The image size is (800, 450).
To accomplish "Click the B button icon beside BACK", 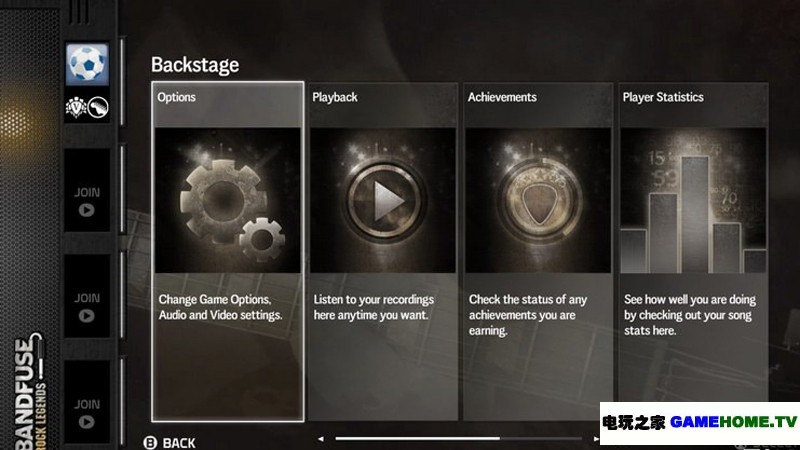I will [x=150, y=442].
